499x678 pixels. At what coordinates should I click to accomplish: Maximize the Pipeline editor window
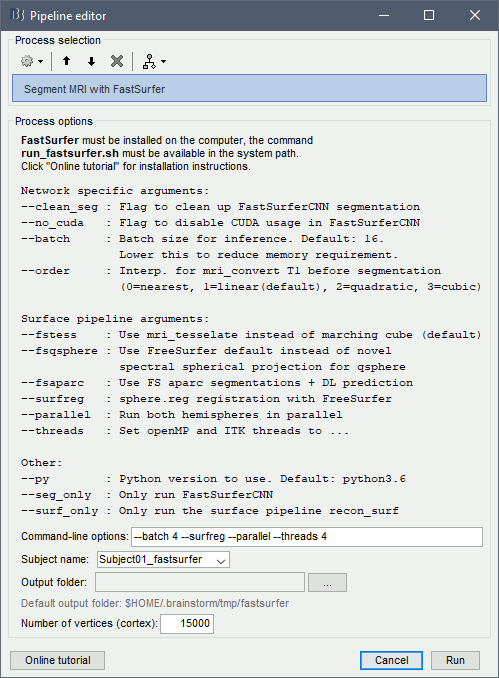tap(429, 15)
